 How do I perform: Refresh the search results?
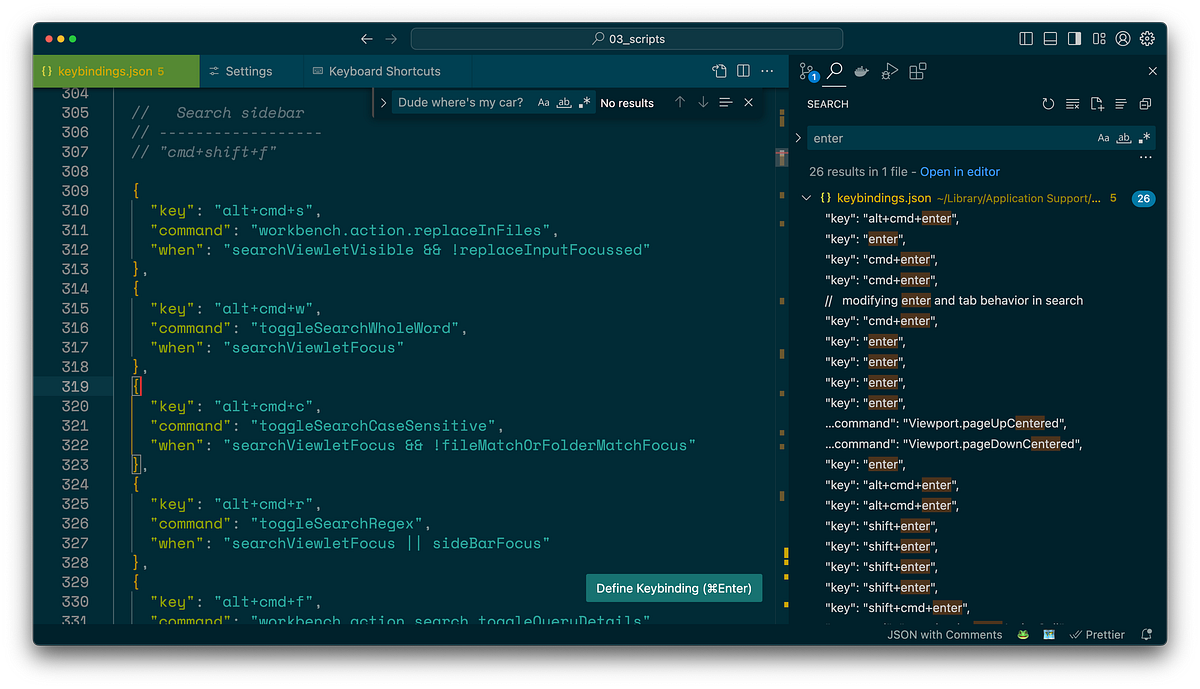1048,103
